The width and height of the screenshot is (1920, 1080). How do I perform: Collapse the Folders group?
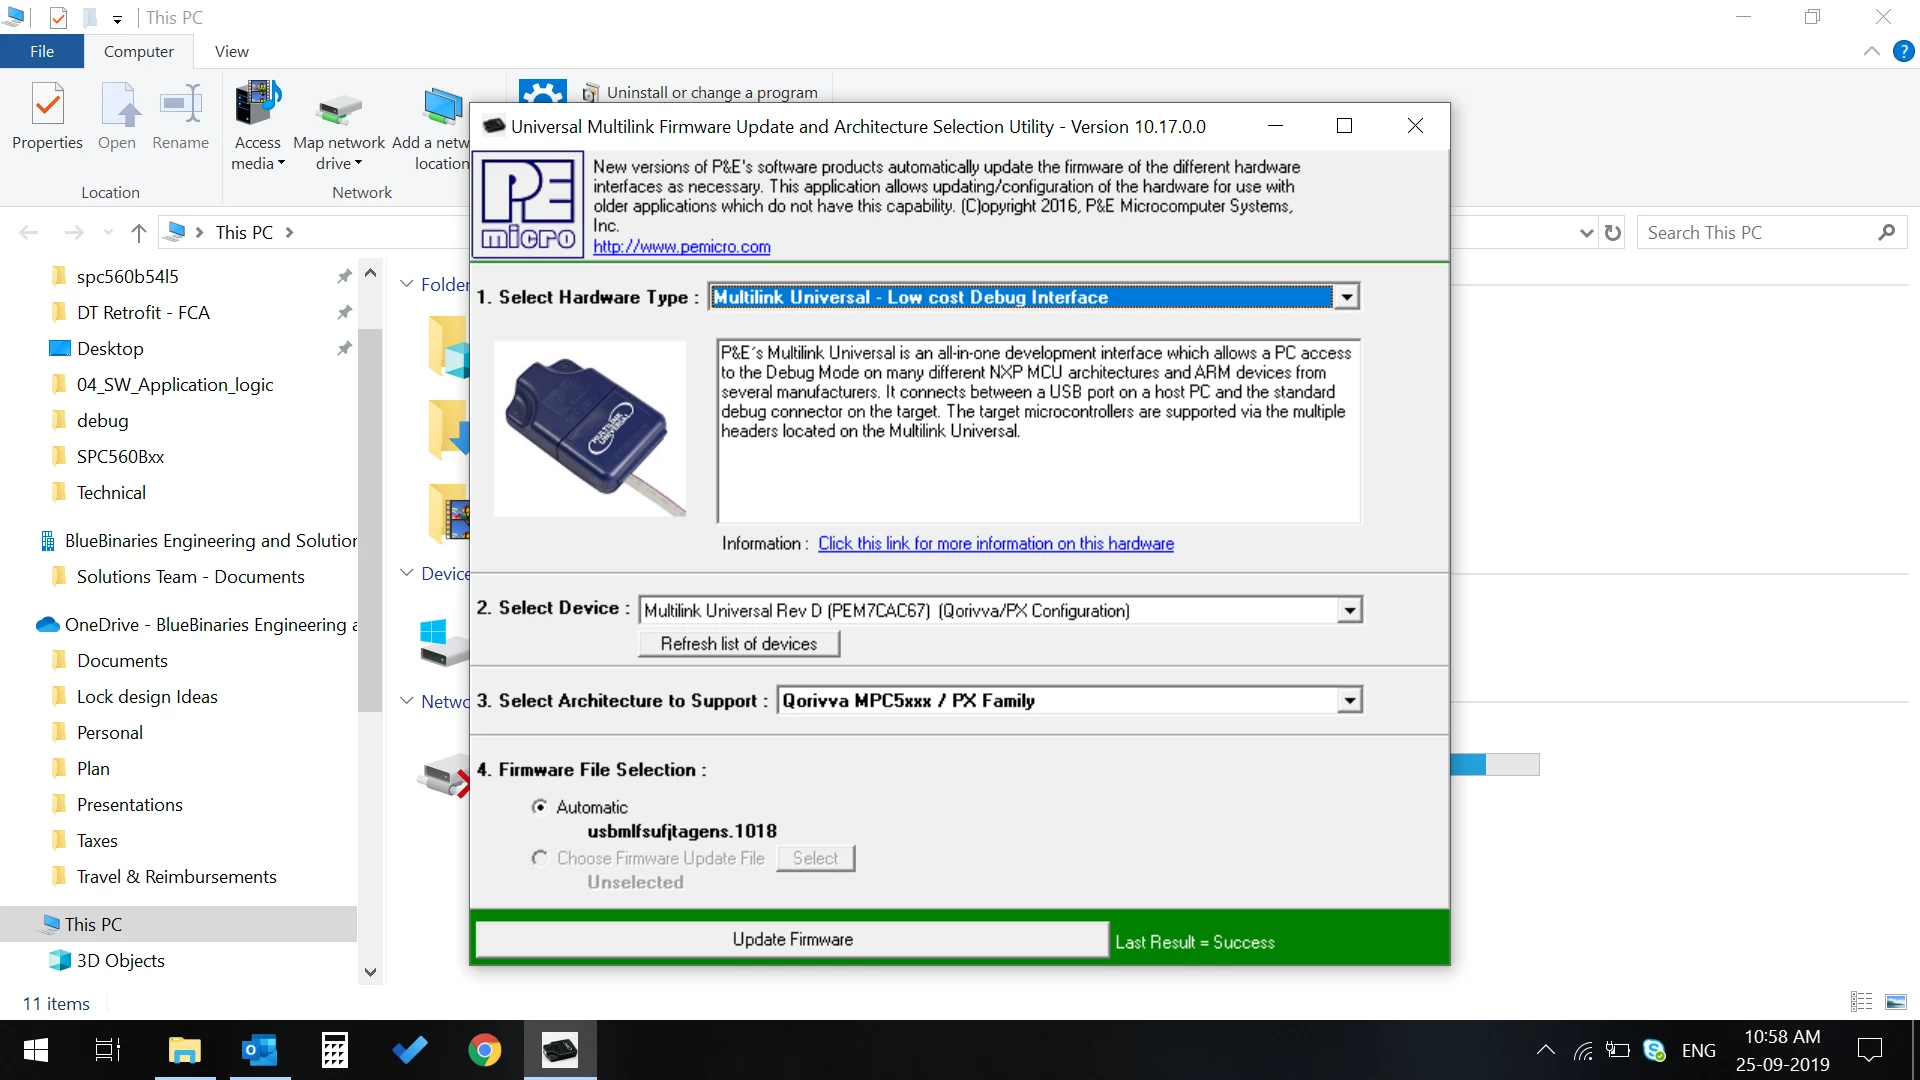pos(407,284)
